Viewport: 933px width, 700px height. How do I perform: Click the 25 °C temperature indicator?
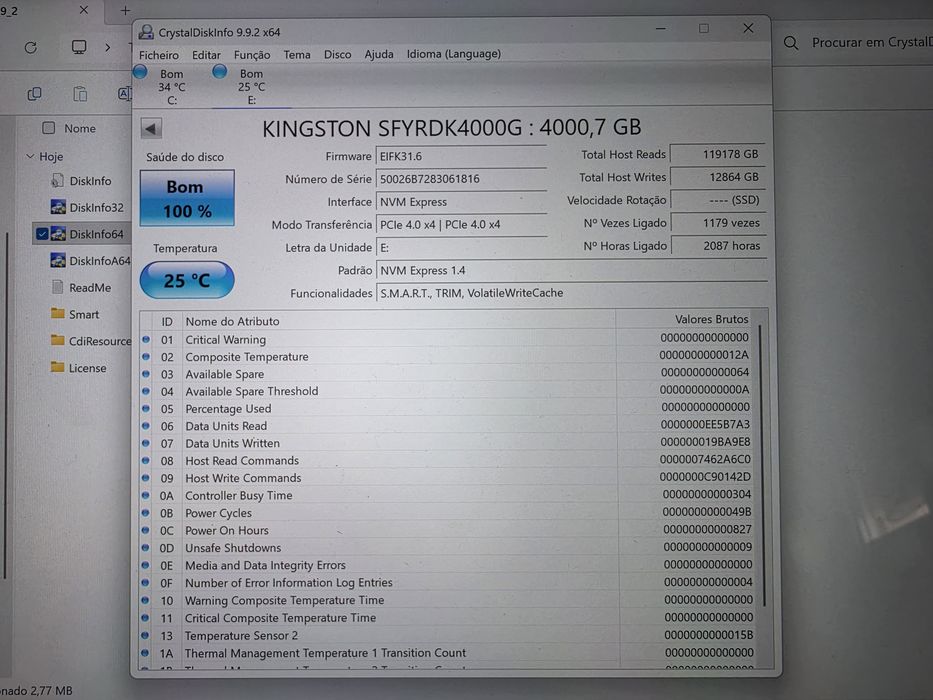pos(187,280)
